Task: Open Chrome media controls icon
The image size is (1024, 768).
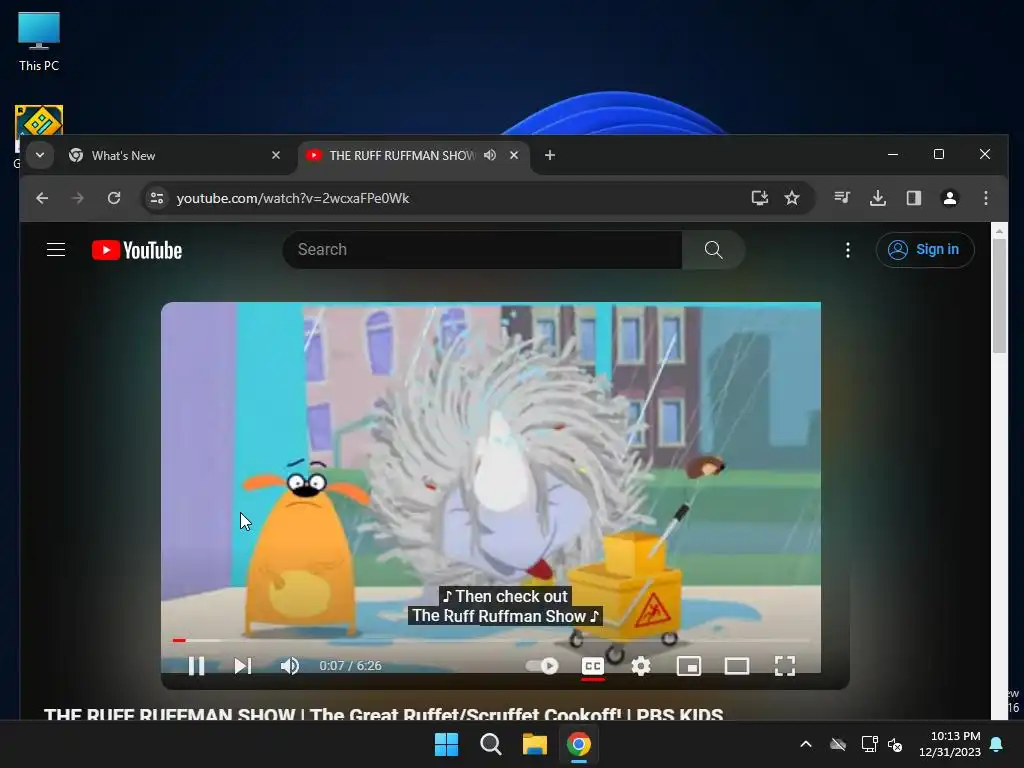Action: click(x=842, y=198)
